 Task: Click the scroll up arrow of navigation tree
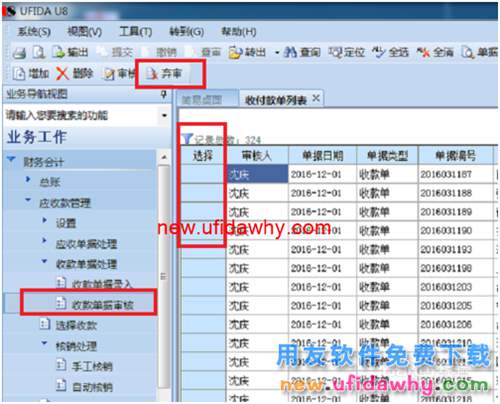164,157
